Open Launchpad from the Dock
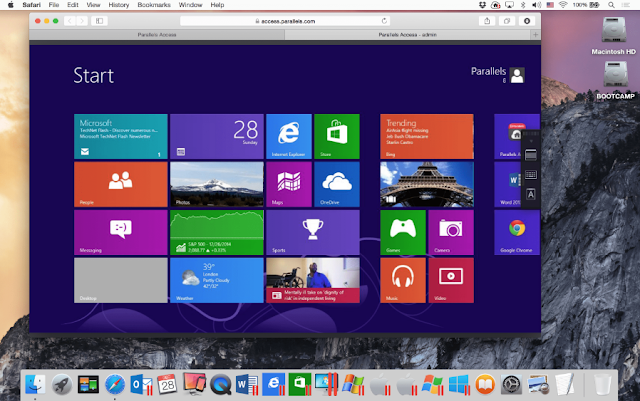This screenshot has width=640, height=401. [x=62, y=384]
